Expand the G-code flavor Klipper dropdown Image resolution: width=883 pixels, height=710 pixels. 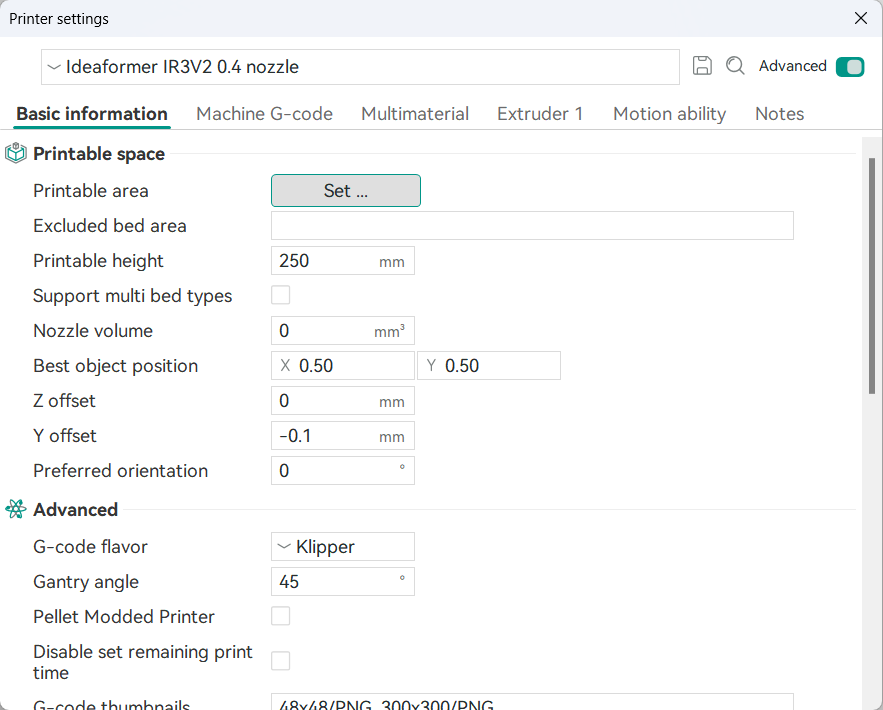tap(343, 547)
